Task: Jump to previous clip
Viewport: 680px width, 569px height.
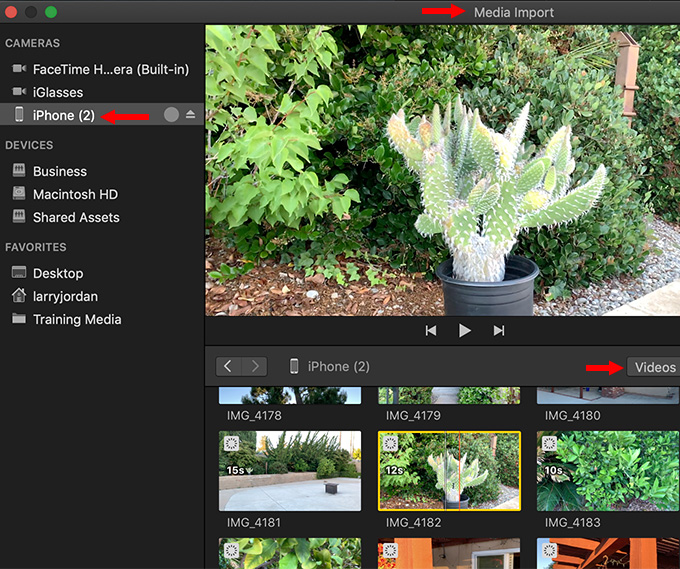Action: pyautogui.click(x=431, y=331)
